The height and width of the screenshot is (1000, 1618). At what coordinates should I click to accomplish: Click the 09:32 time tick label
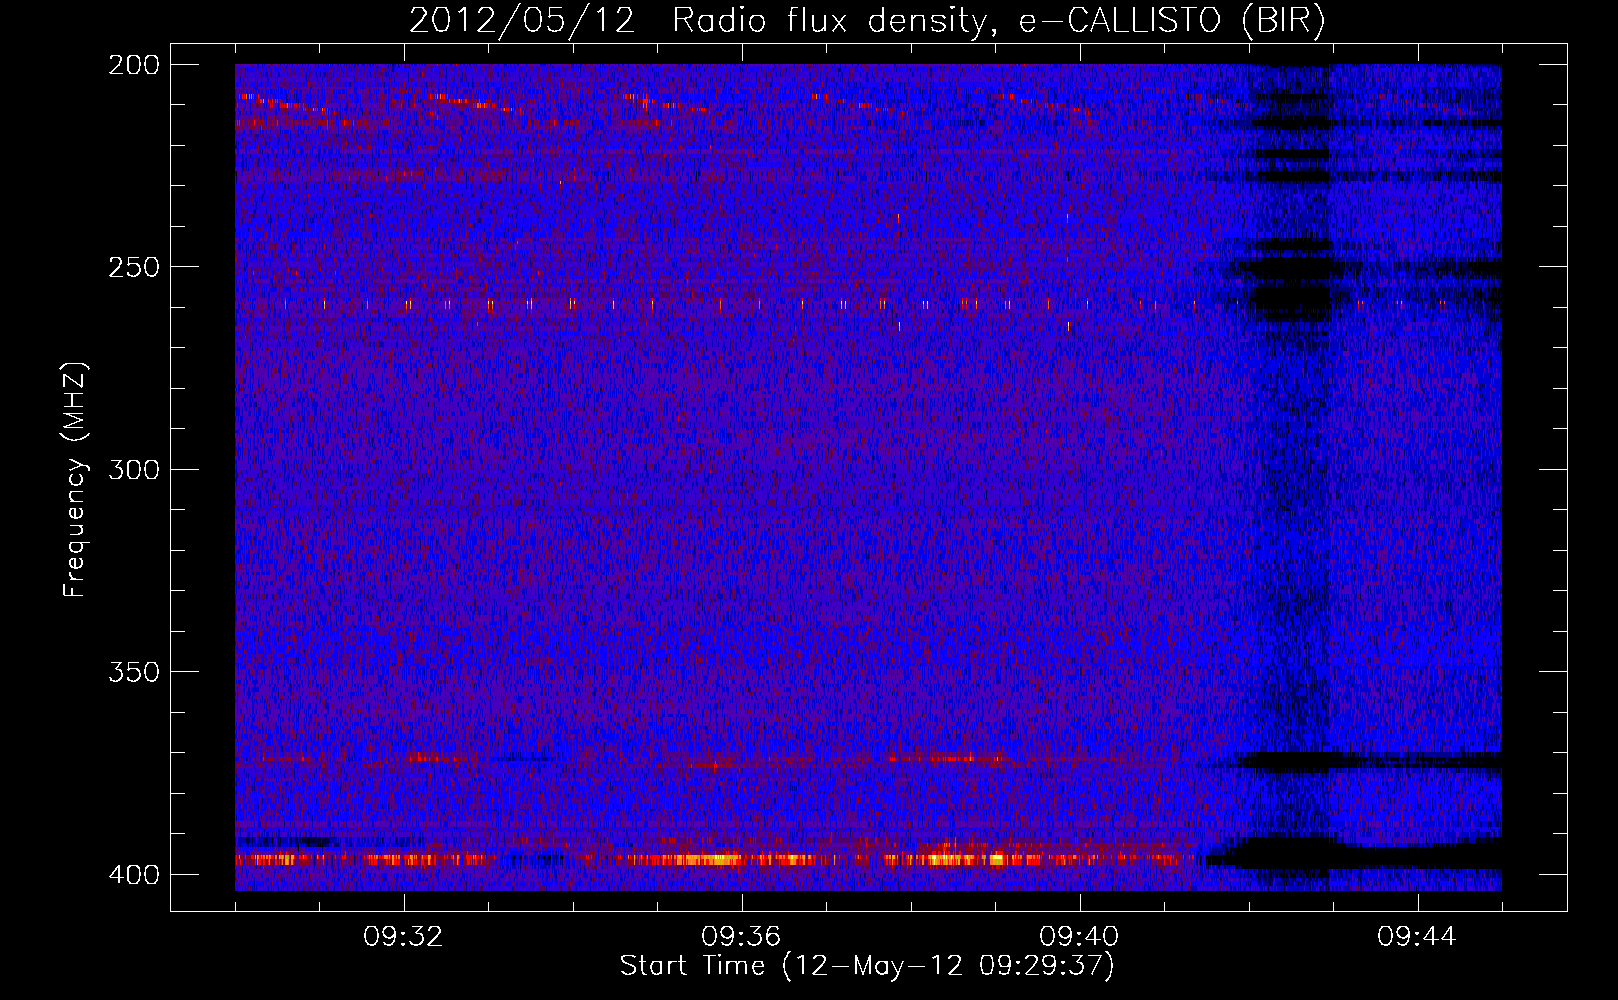coord(403,937)
